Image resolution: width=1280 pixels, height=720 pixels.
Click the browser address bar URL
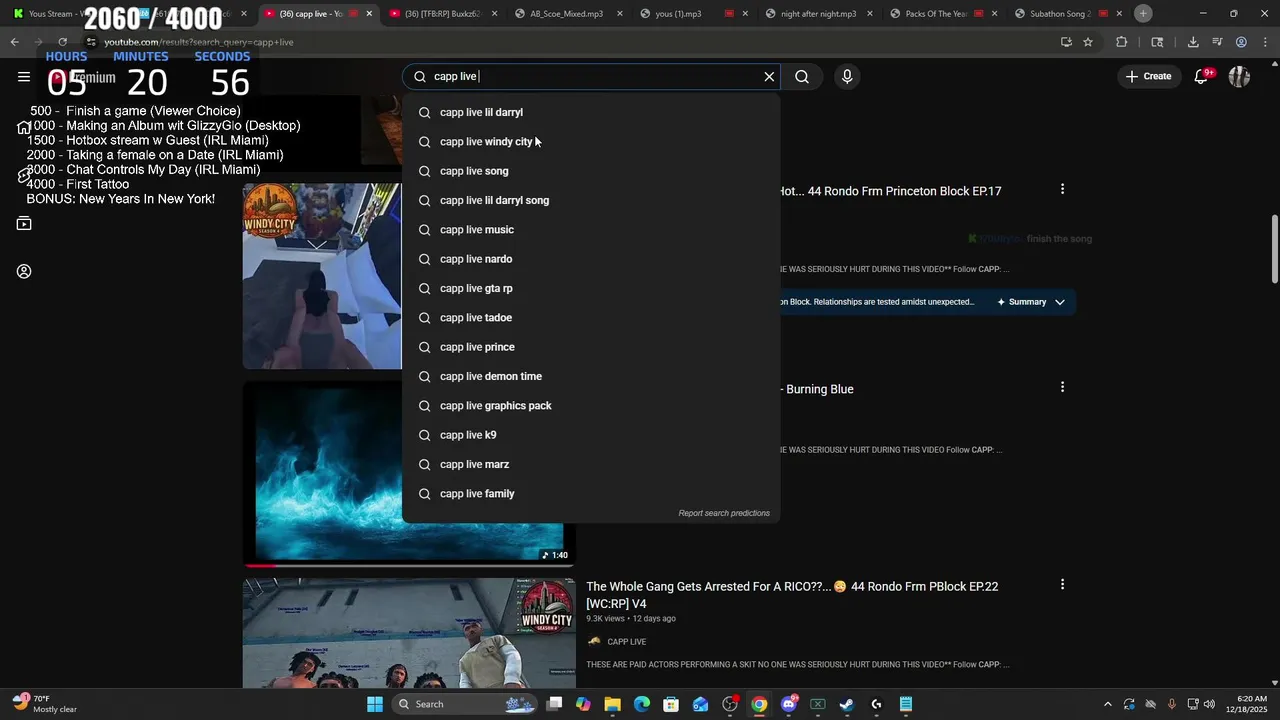coord(199,42)
